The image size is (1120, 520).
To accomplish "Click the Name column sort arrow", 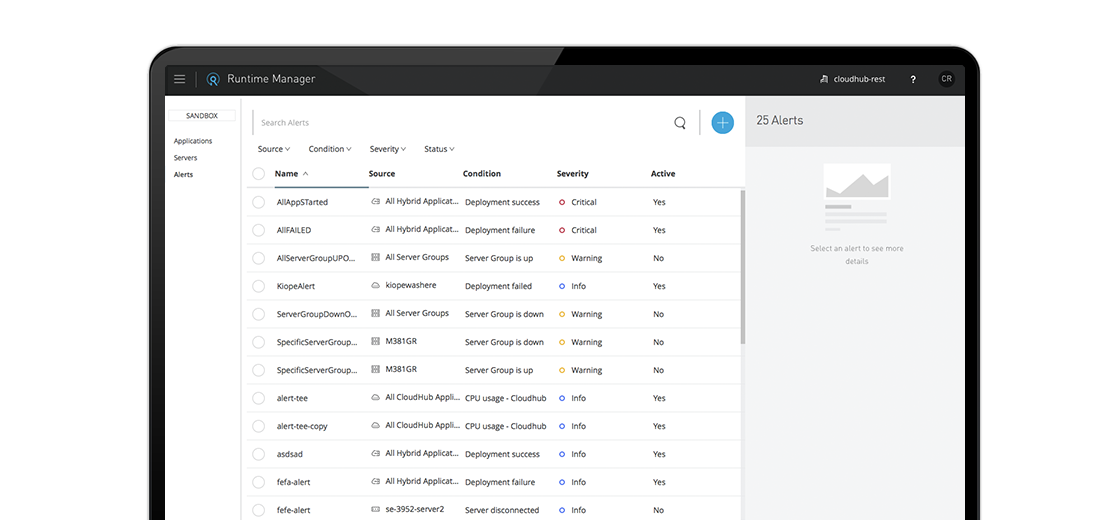I will coord(306,174).
